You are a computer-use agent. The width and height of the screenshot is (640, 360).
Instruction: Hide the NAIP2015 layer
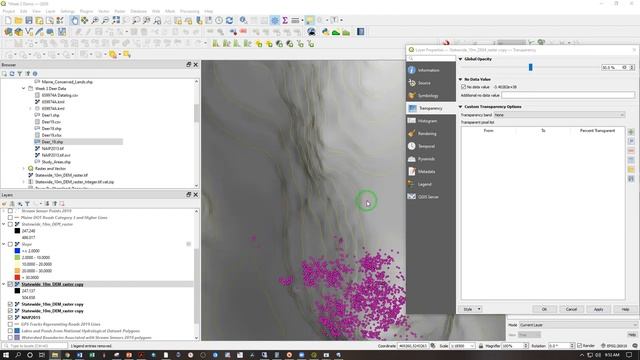[11, 317]
